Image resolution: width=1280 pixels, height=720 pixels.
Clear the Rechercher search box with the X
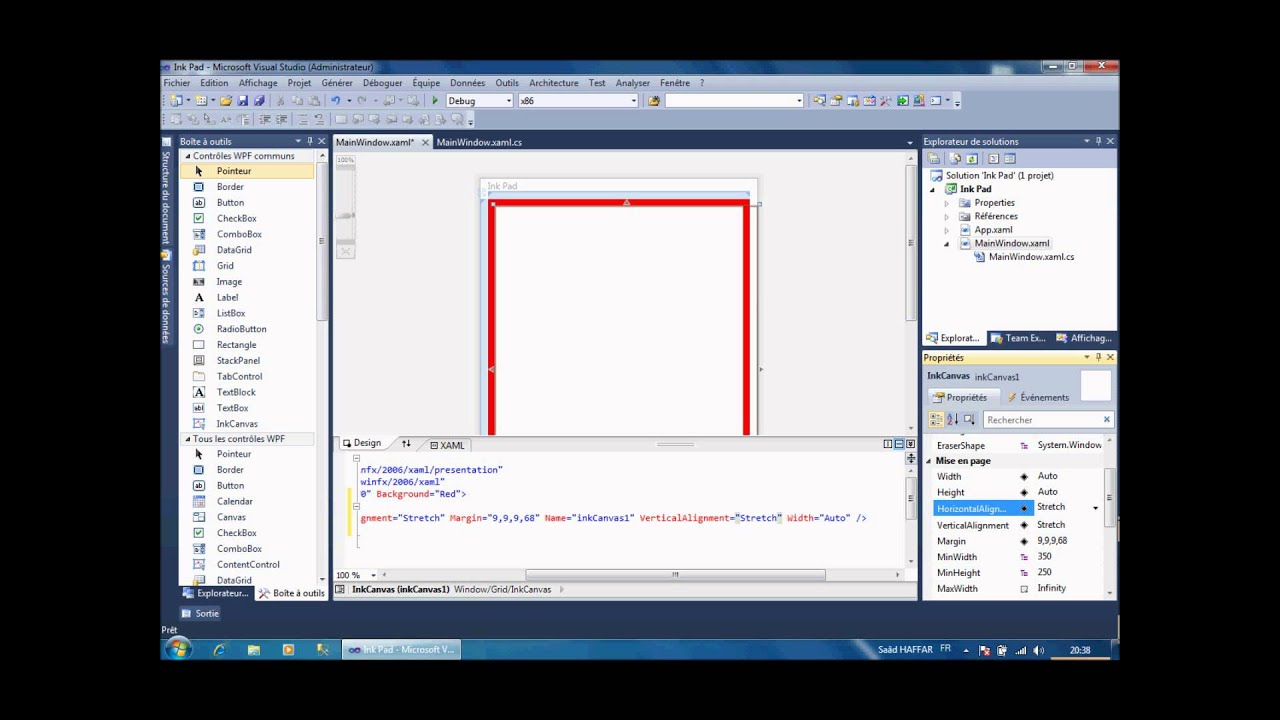tap(1106, 420)
